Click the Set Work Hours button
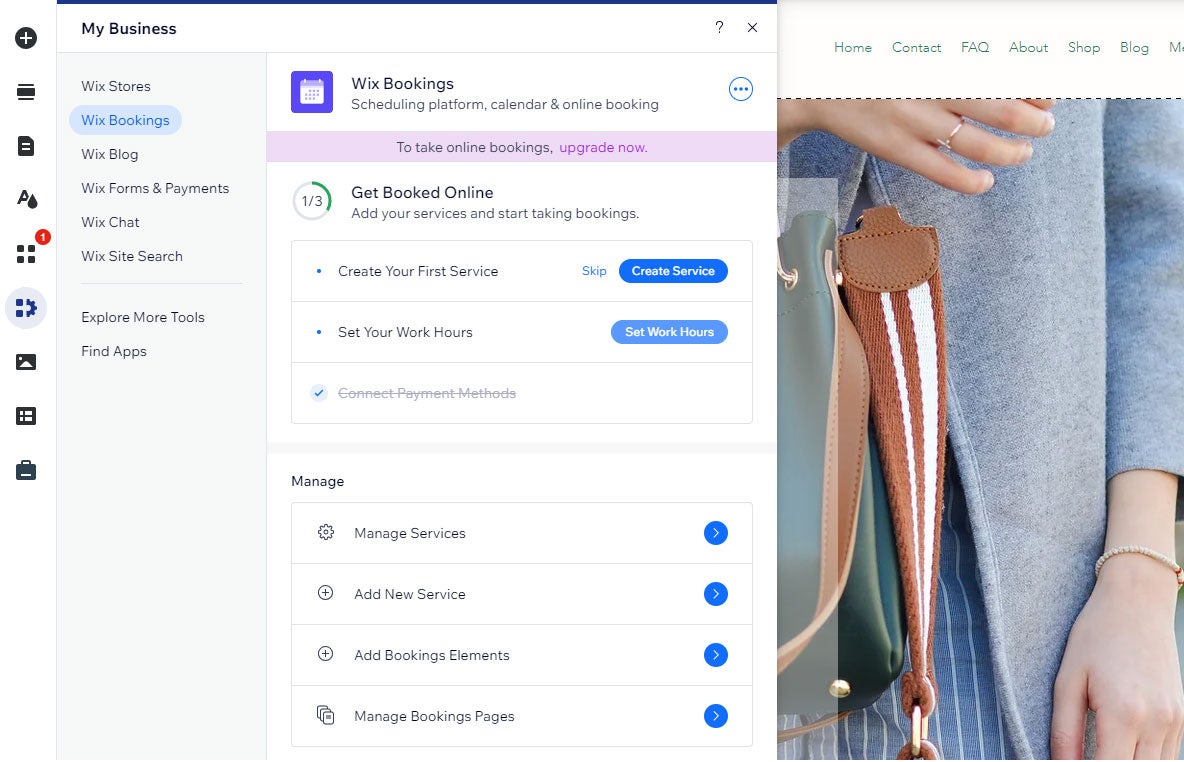Viewport: 1184px width, 762px height. tap(669, 332)
